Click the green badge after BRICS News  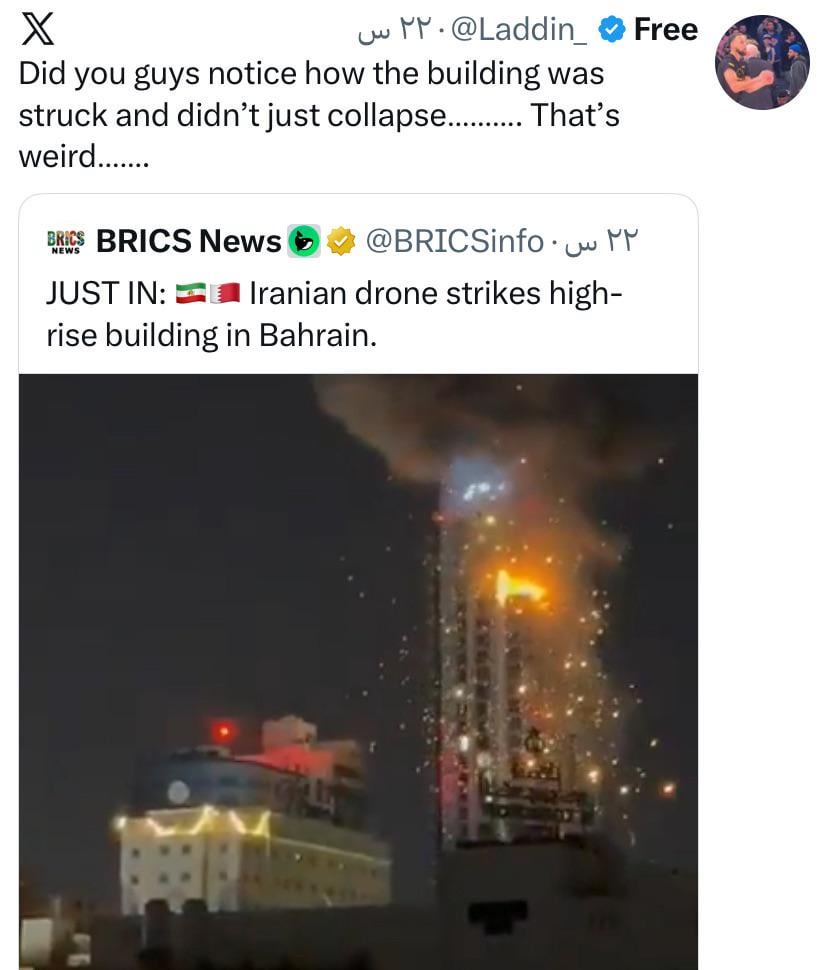coord(304,241)
